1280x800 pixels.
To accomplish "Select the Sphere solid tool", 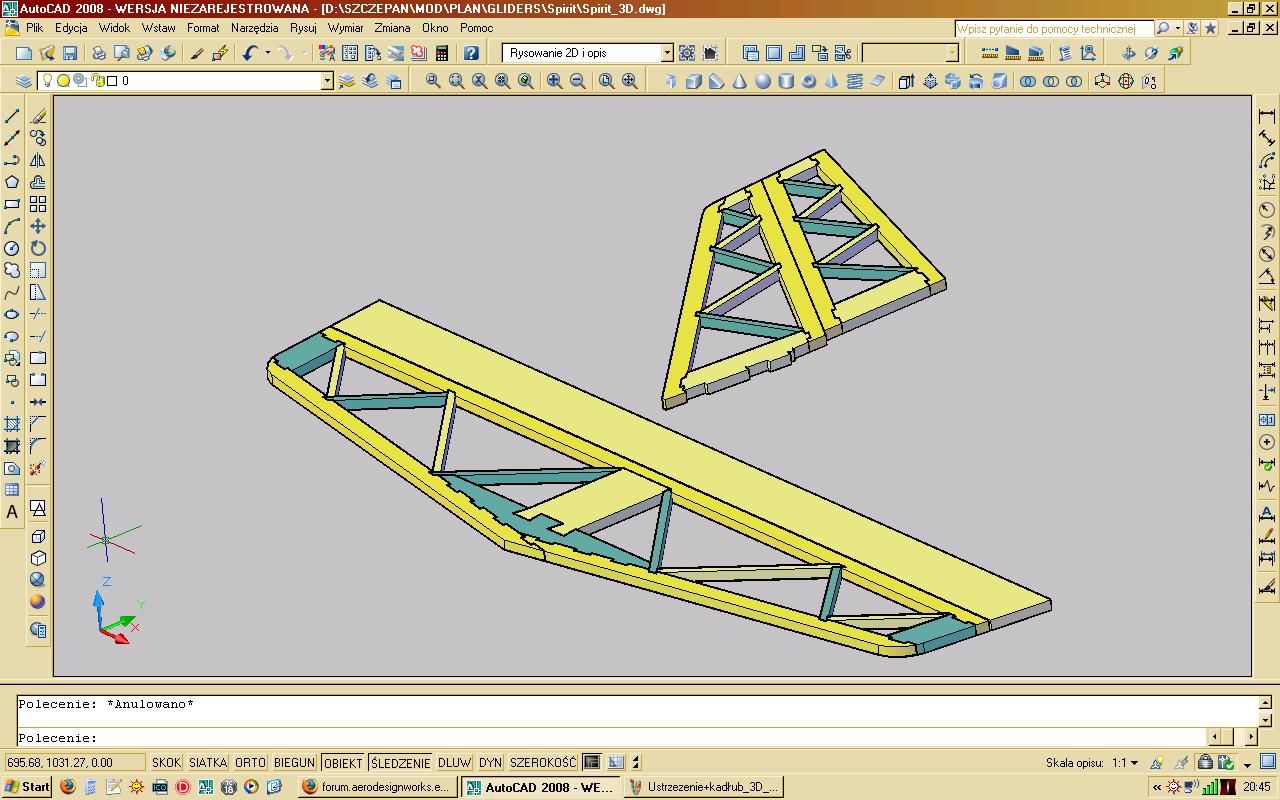I will (763, 81).
